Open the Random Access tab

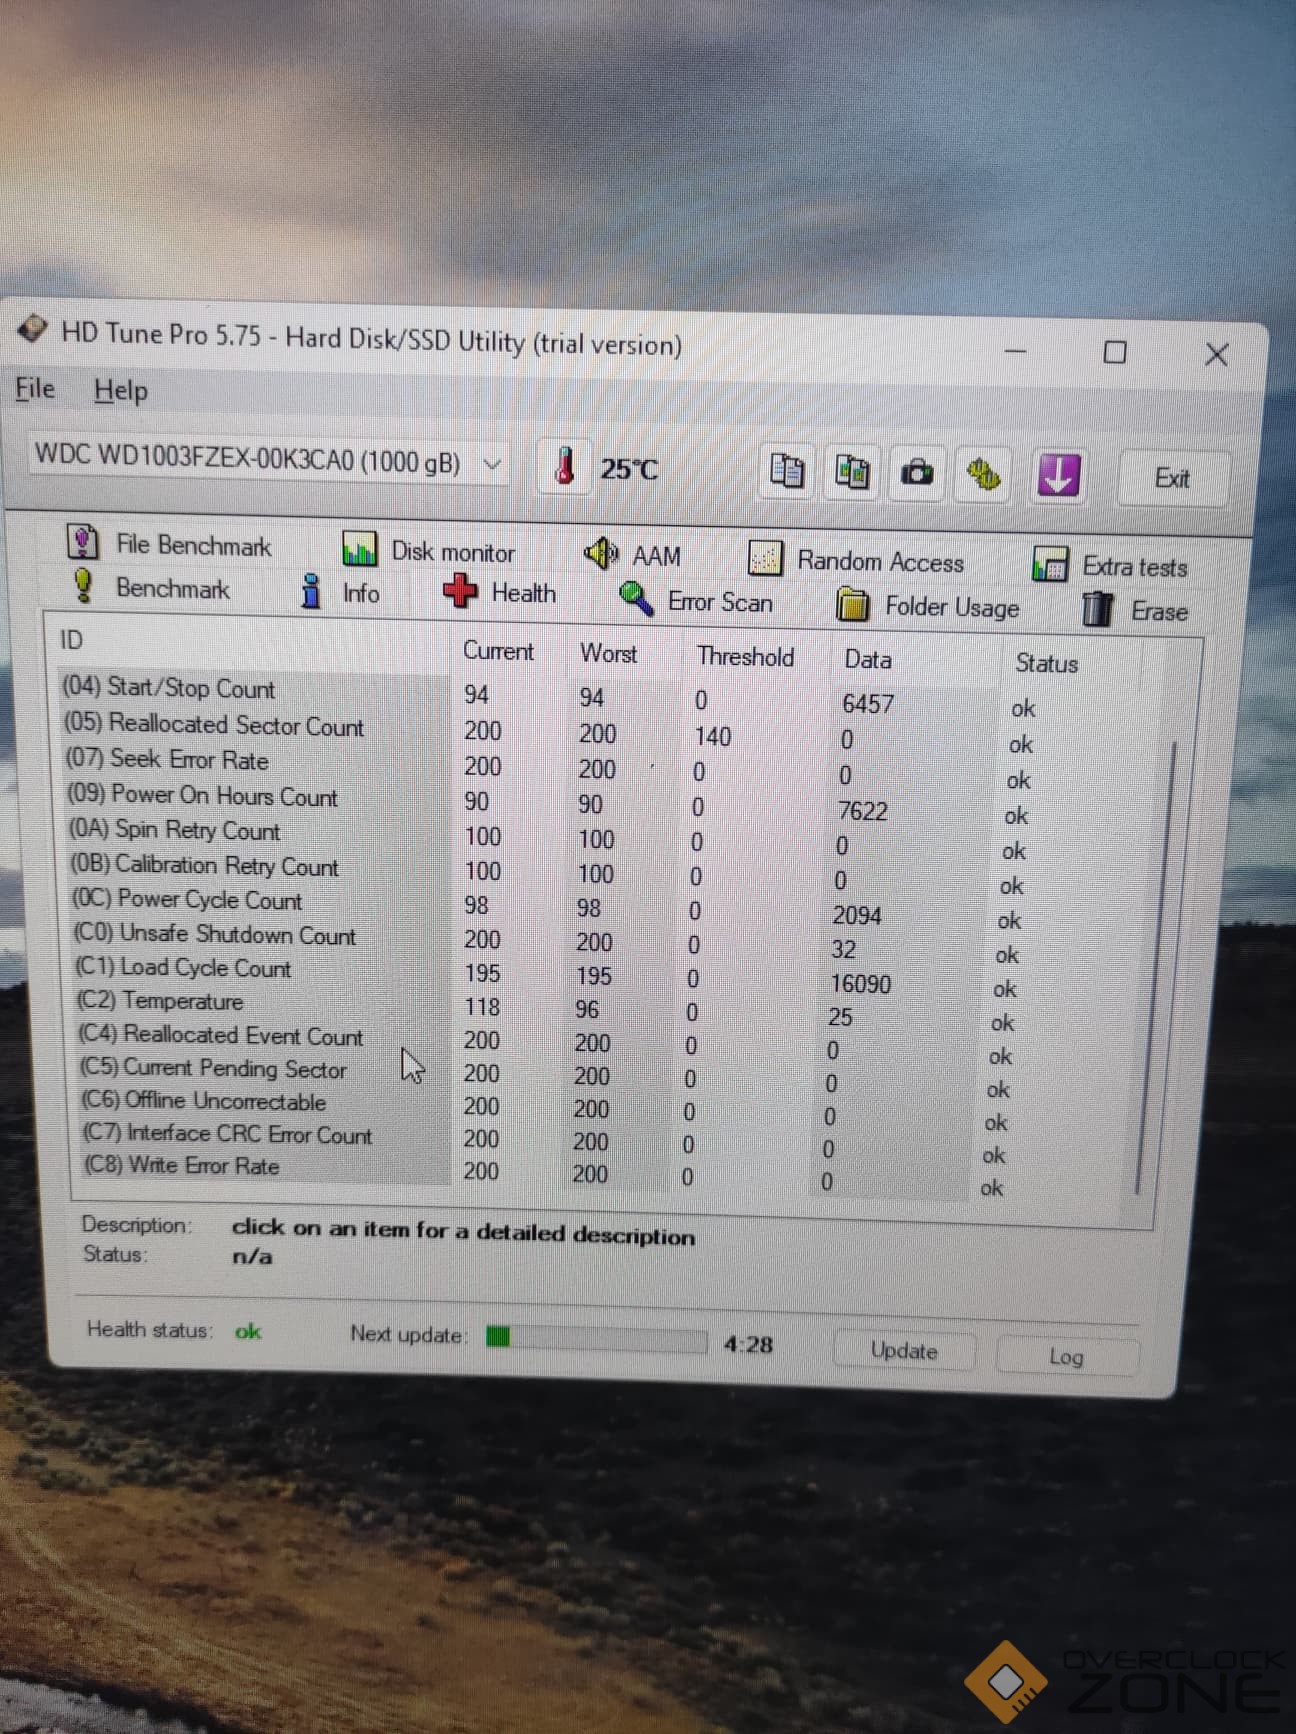(856, 560)
